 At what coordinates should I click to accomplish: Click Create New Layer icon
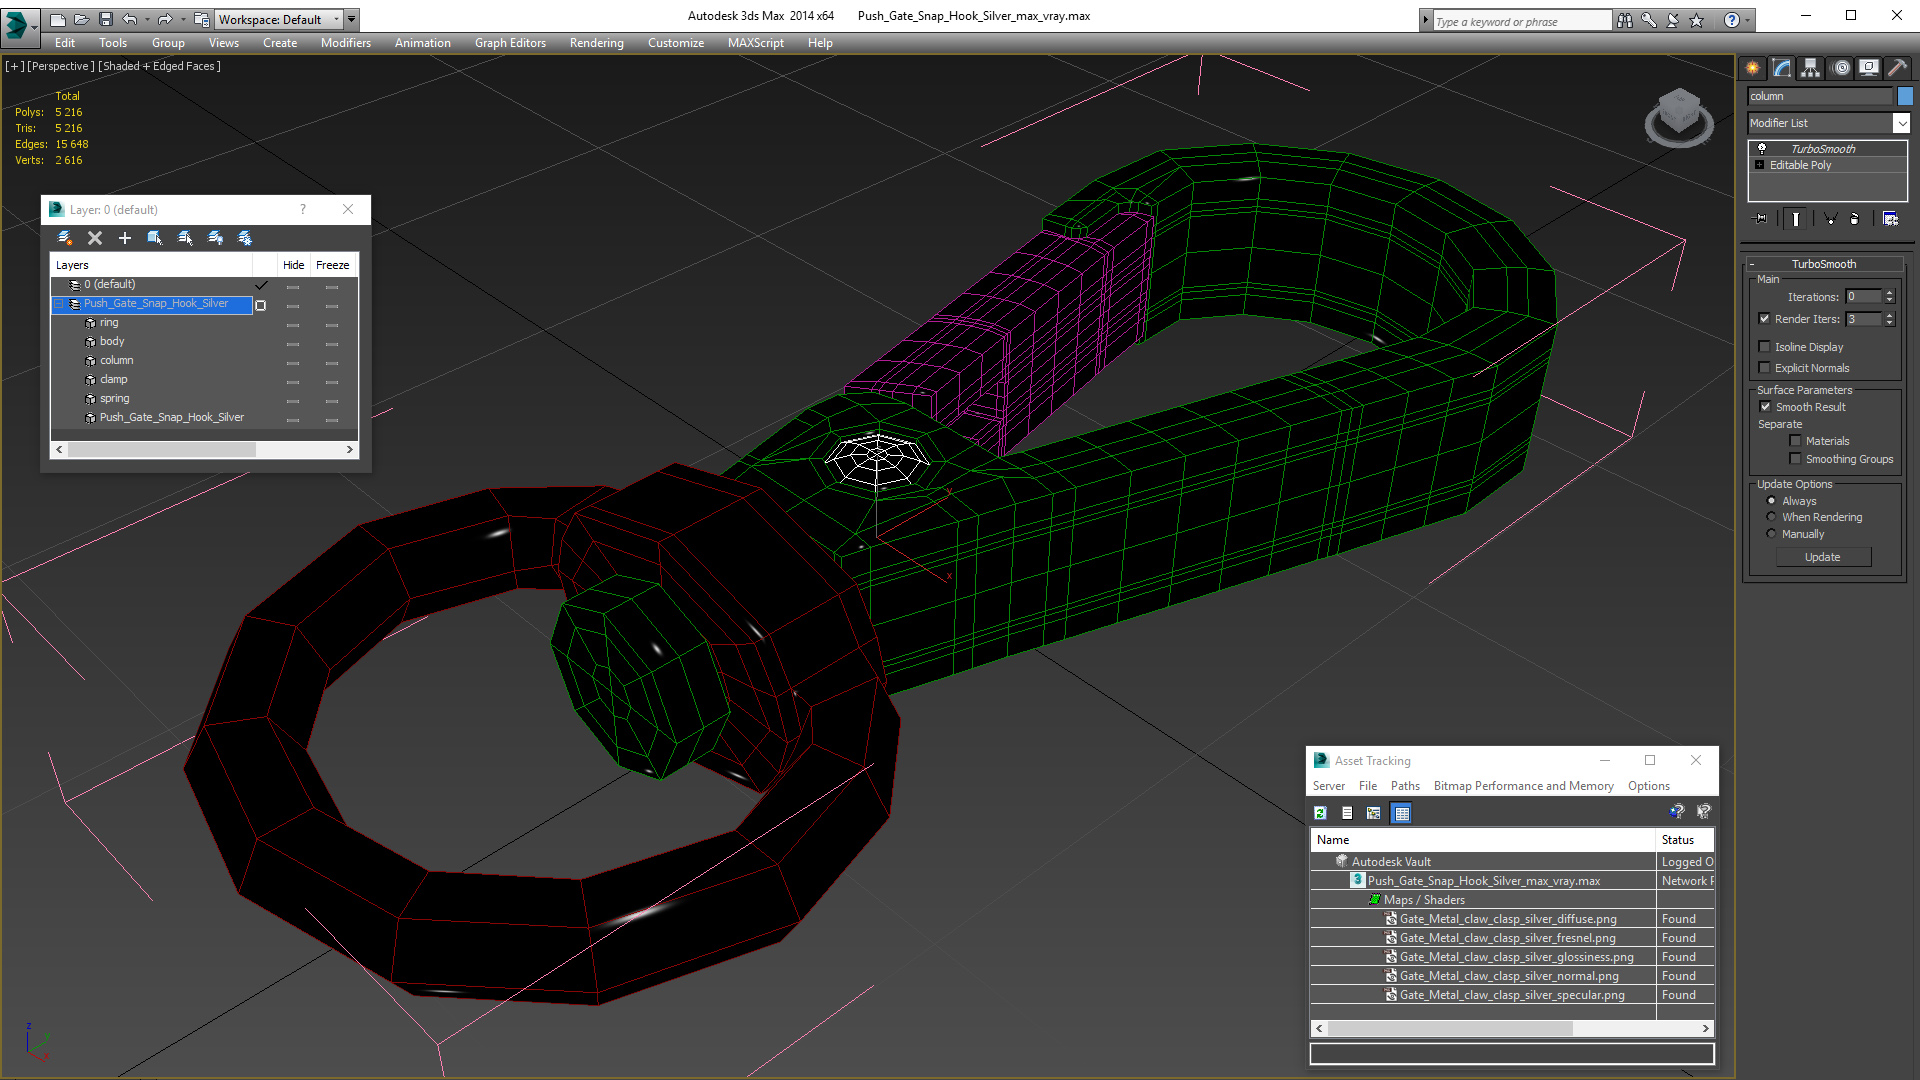tap(65, 238)
